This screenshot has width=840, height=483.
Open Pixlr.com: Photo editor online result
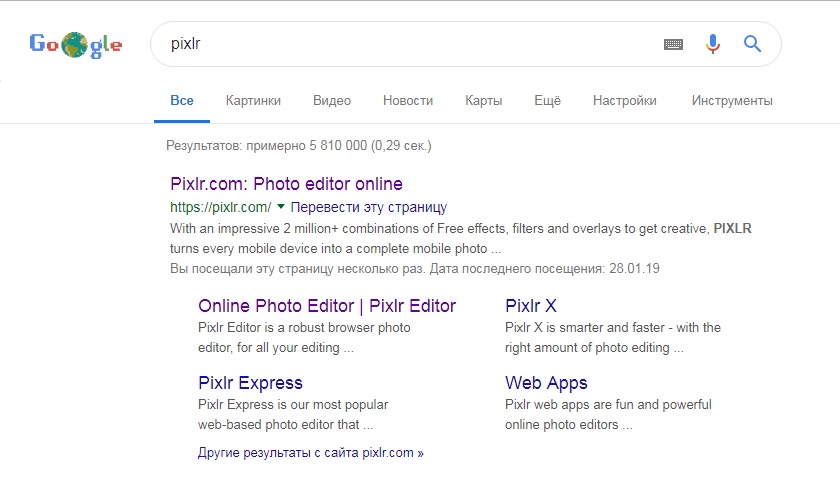(286, 184)
